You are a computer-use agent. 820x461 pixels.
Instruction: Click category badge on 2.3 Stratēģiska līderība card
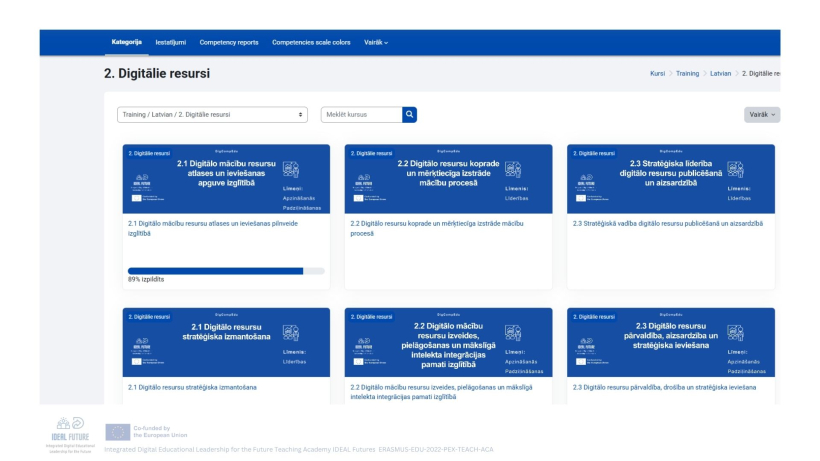pos(594,153)
